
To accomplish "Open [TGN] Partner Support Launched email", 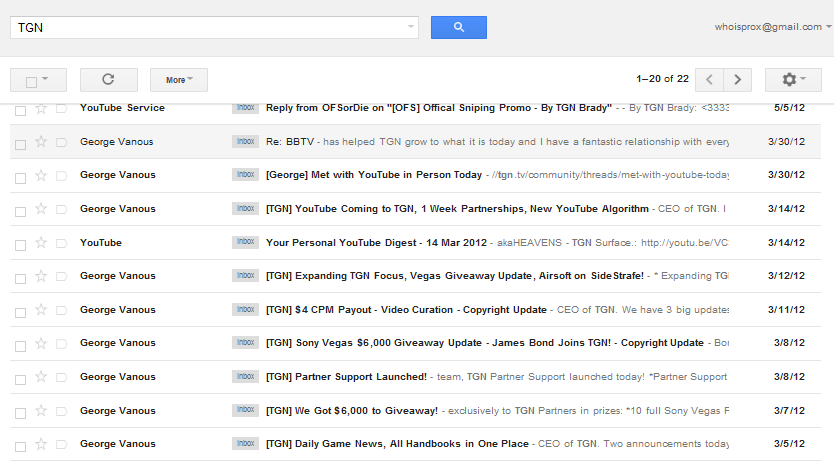I will tap(346, 376).
